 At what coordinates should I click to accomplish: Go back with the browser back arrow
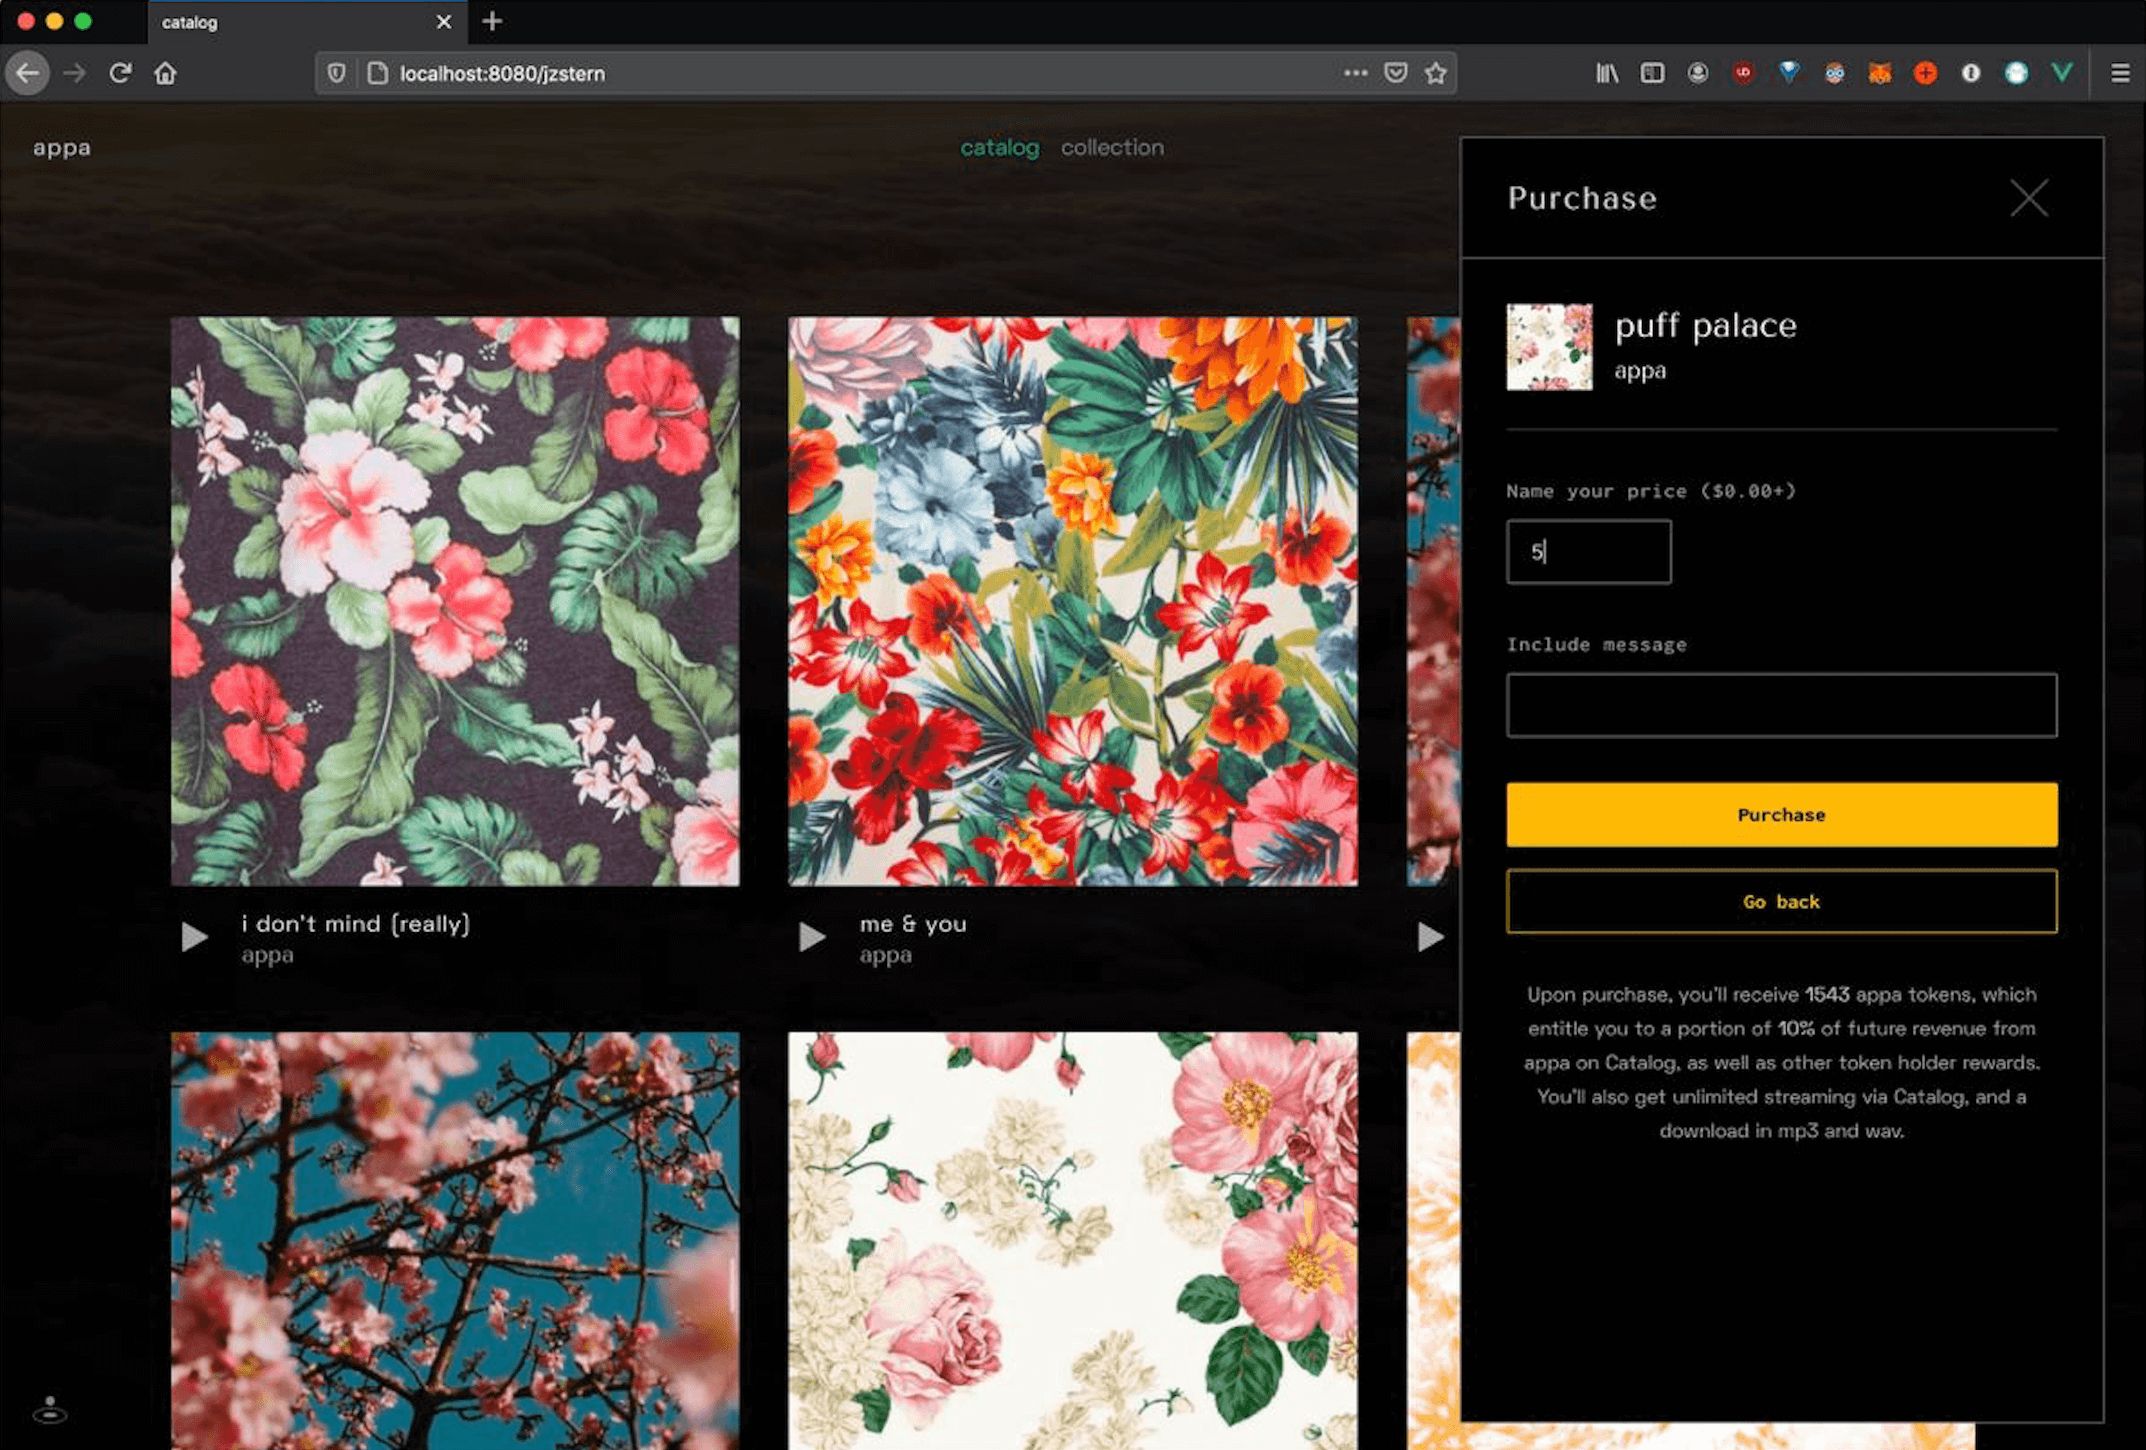pyautogui.click(x=28, y=73)
